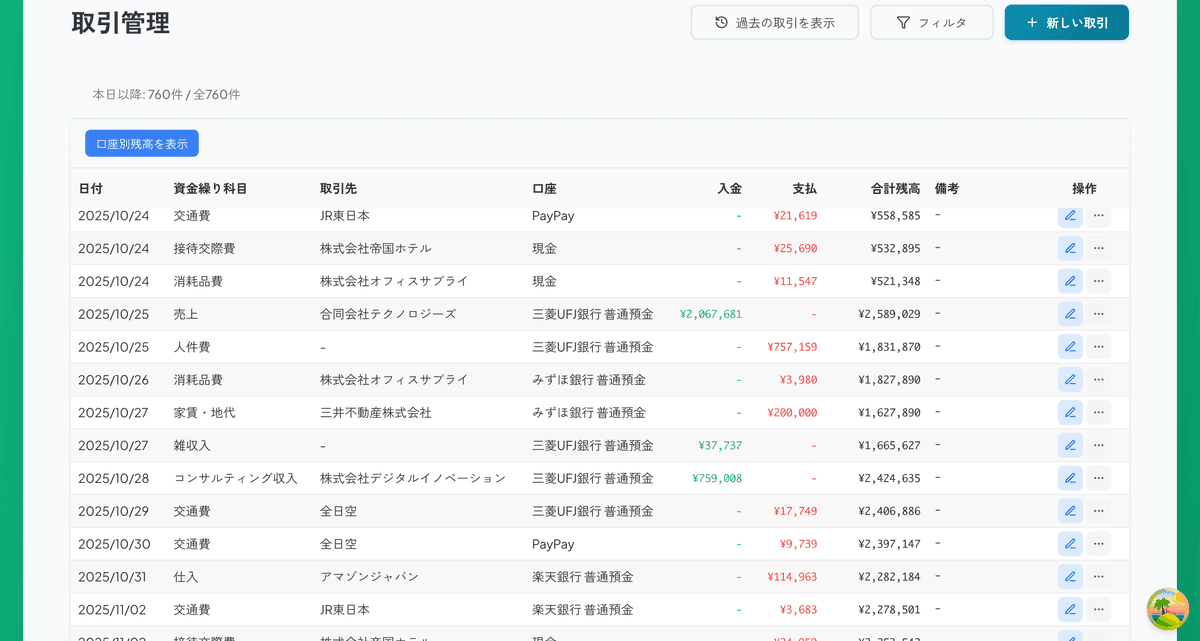The width and height of the screenshot is (1200, 641).
Task: Edit the 家賃・地代 三井不動産 transaction
Action: (x=1070, y=412)
